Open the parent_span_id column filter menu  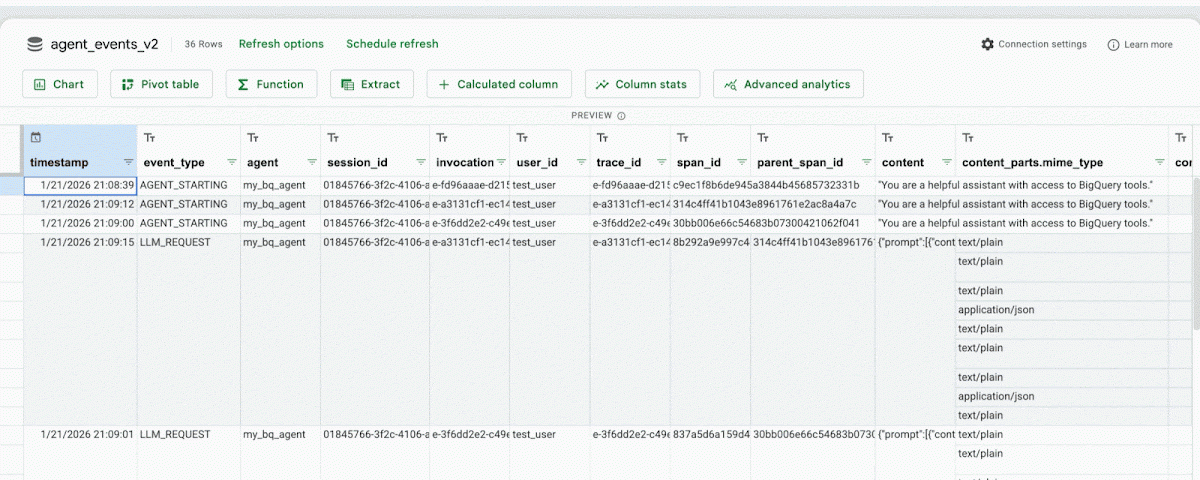(867, 162)
